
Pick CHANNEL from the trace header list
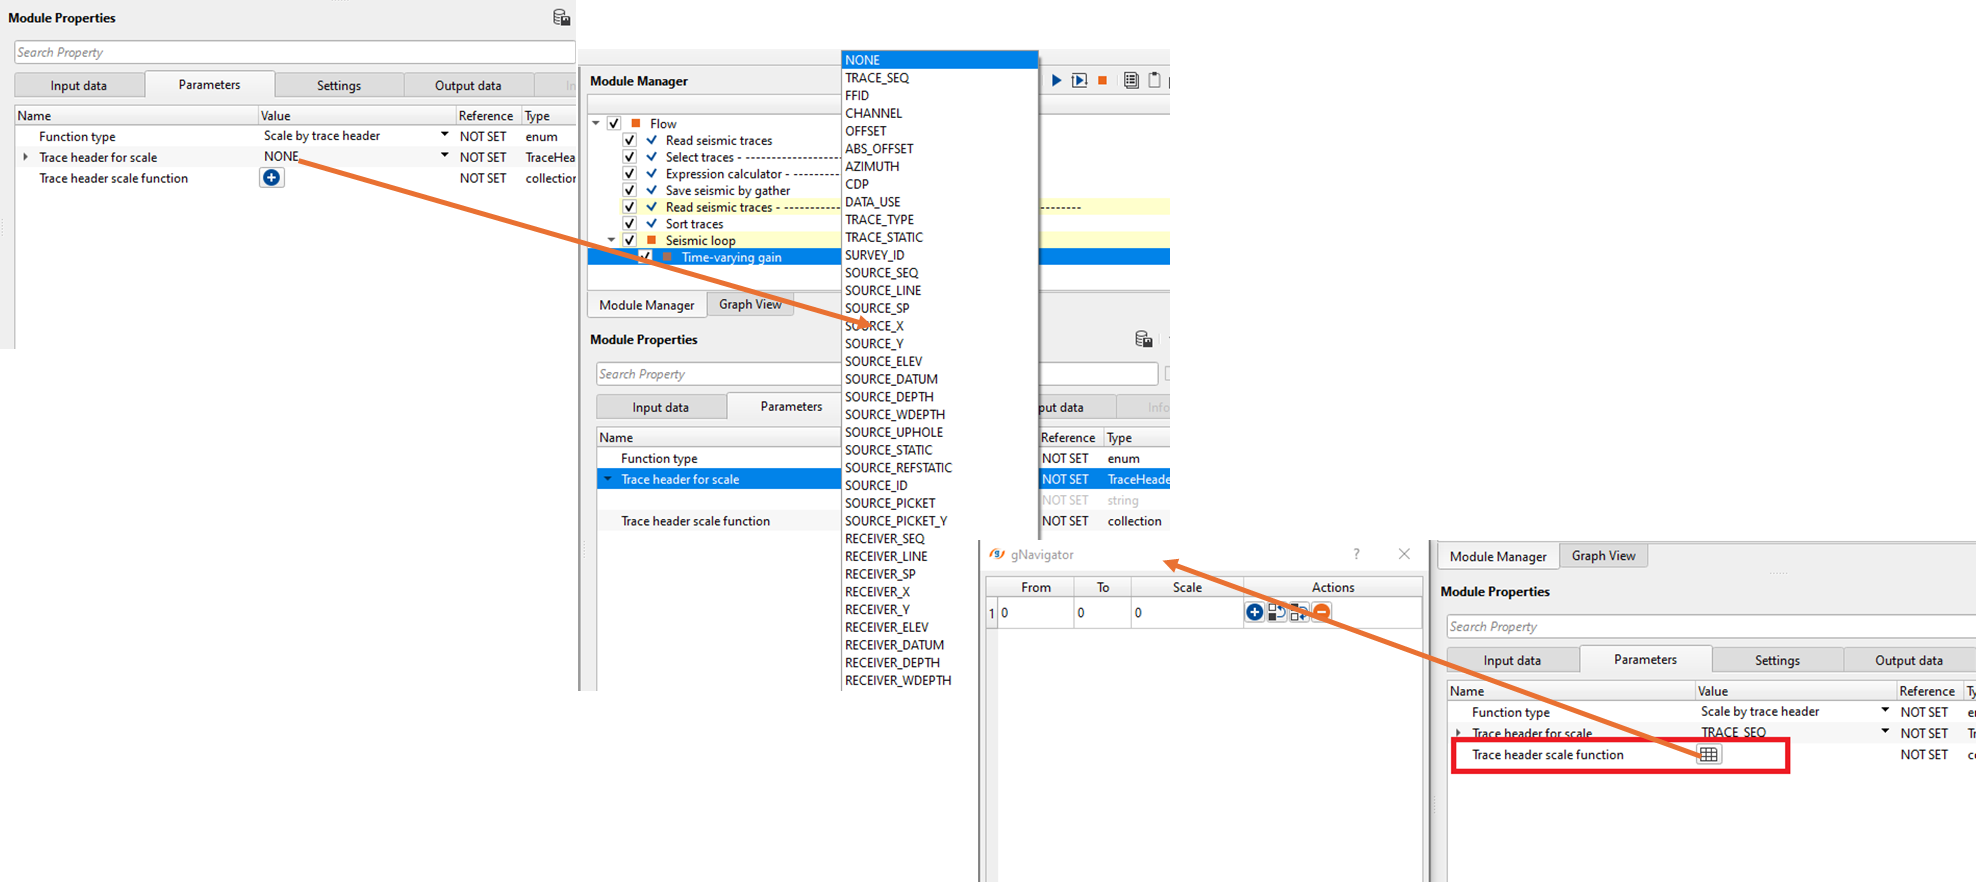click(x=873, y=114)
